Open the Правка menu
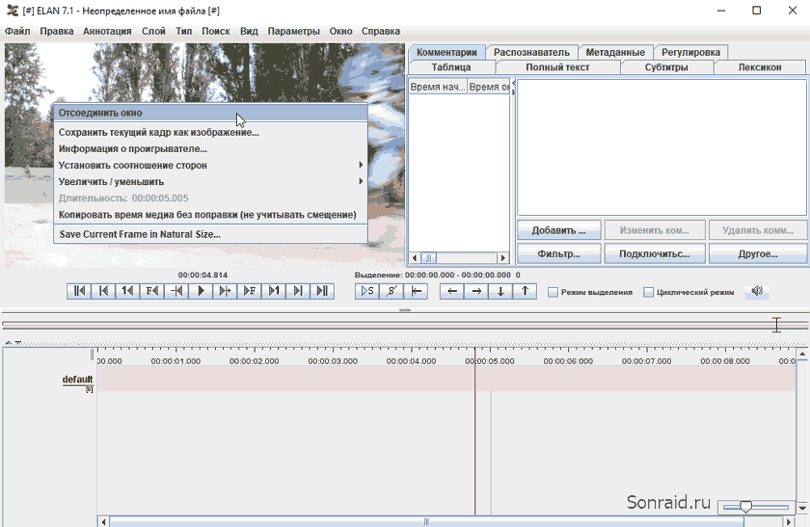The width and height of the screenshot is (810, 527). 57,32
